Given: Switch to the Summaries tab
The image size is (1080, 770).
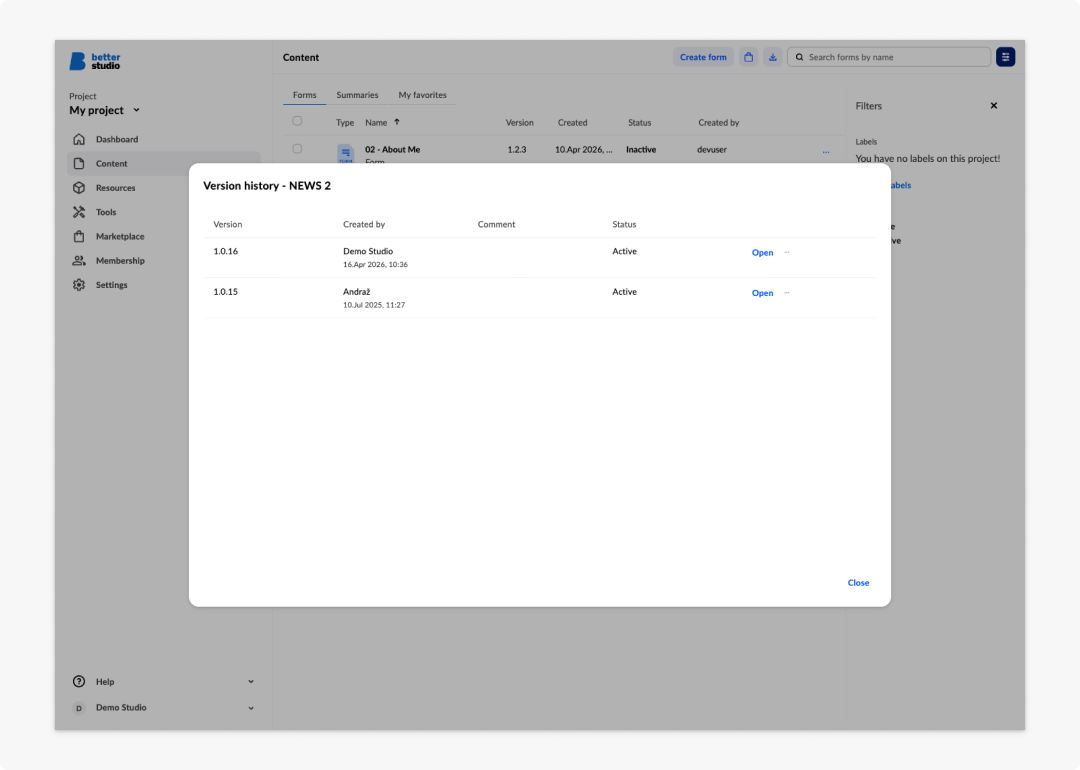Looking at the screenshot, I should click(357, 95).
